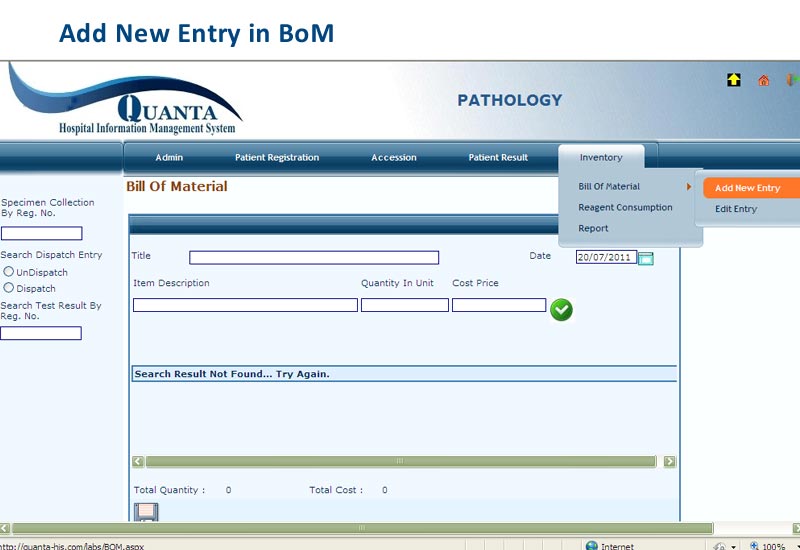
Task: Expand the Bill Of Material submenu arrow
Action: click(689, 187)
